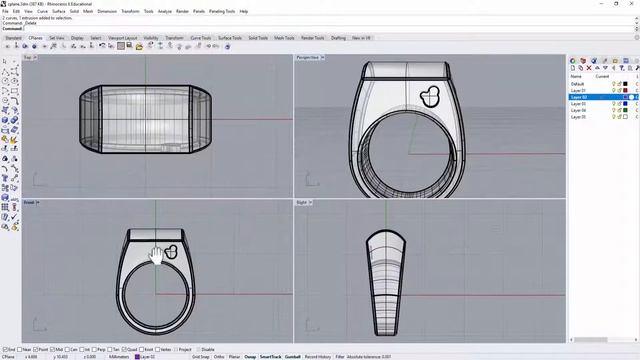
Task: Delete layer with the red X icon
Action: (589, 68)
